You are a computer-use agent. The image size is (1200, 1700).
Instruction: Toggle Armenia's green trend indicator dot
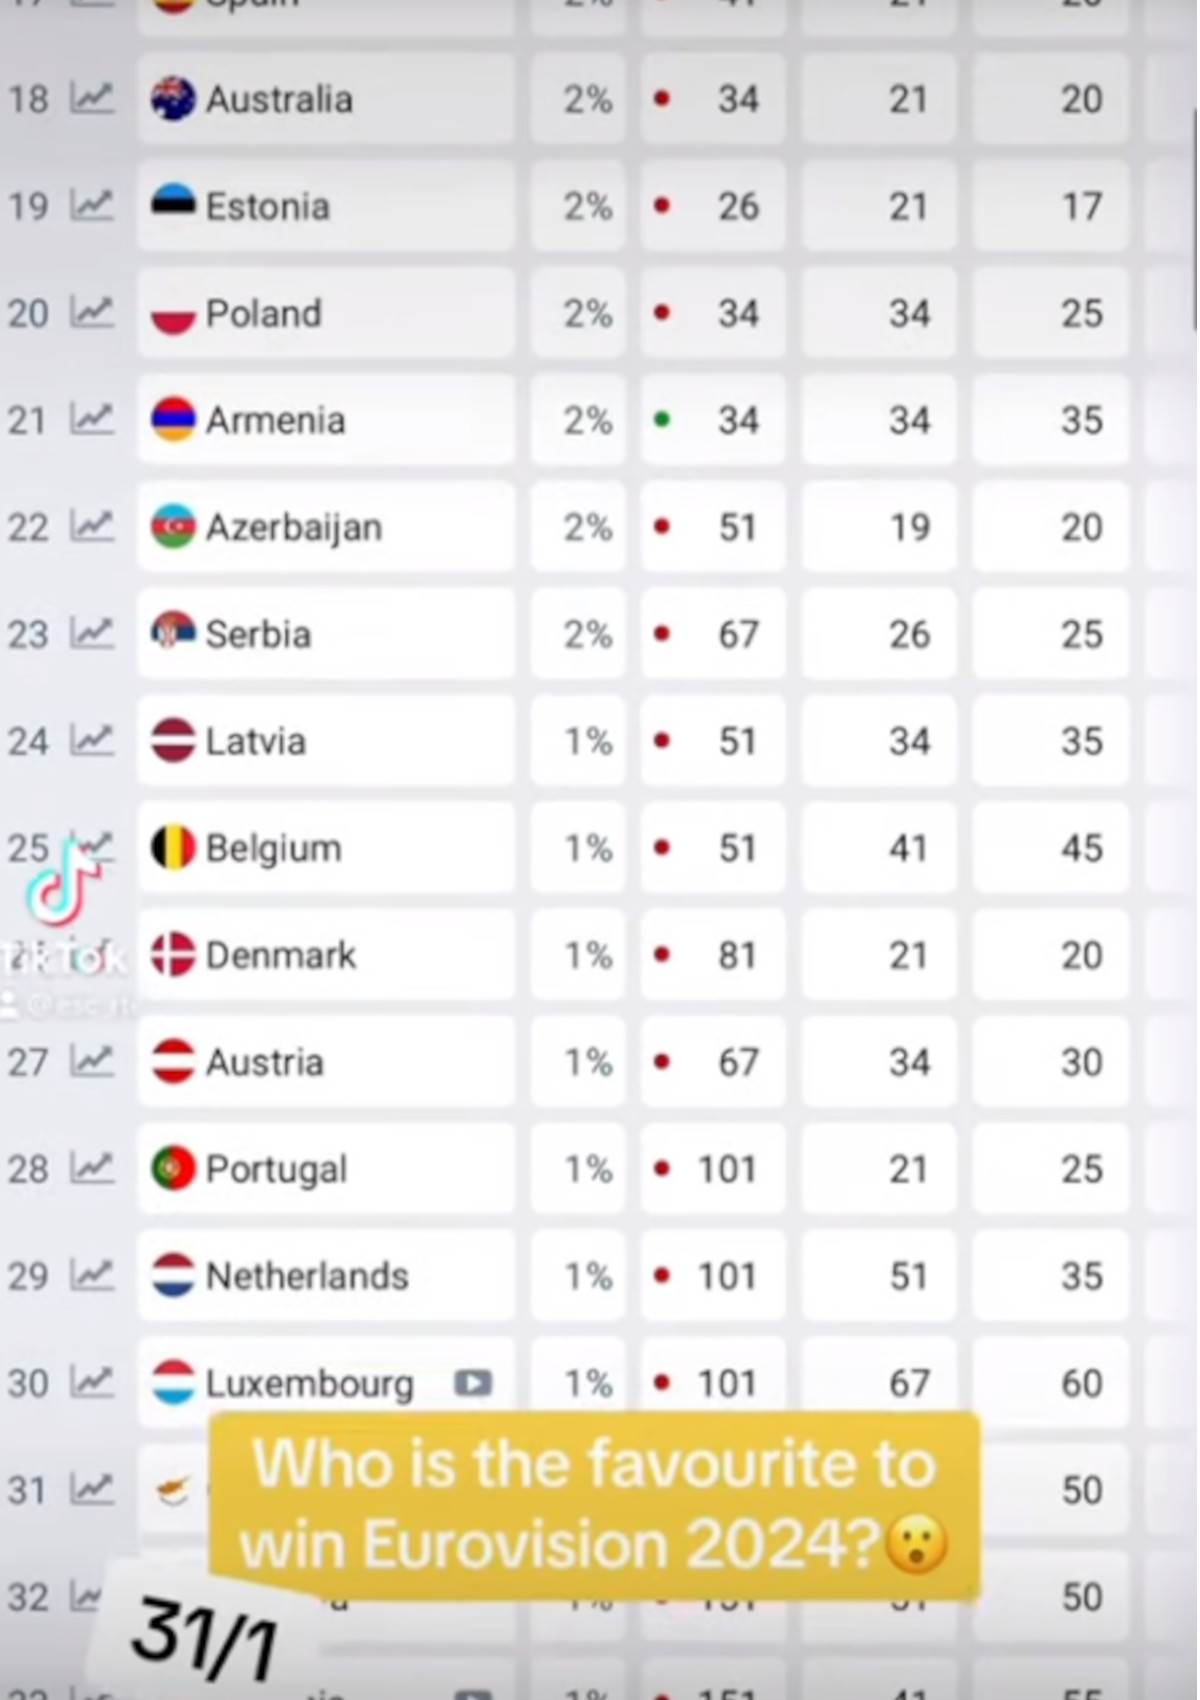click(x=662, y=420)
